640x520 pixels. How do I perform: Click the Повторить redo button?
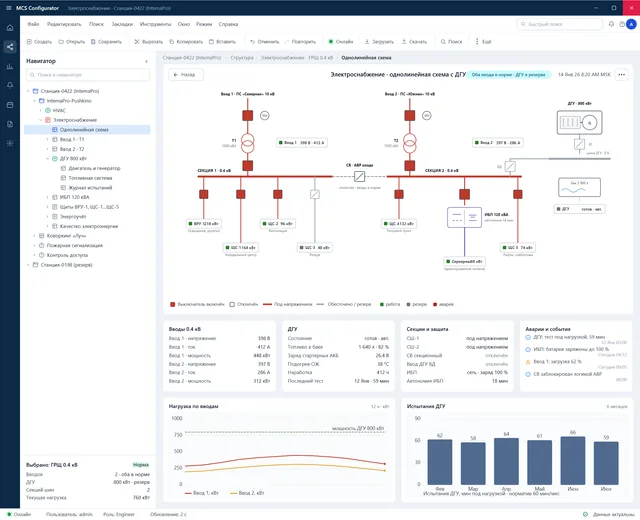coord(300,42)
